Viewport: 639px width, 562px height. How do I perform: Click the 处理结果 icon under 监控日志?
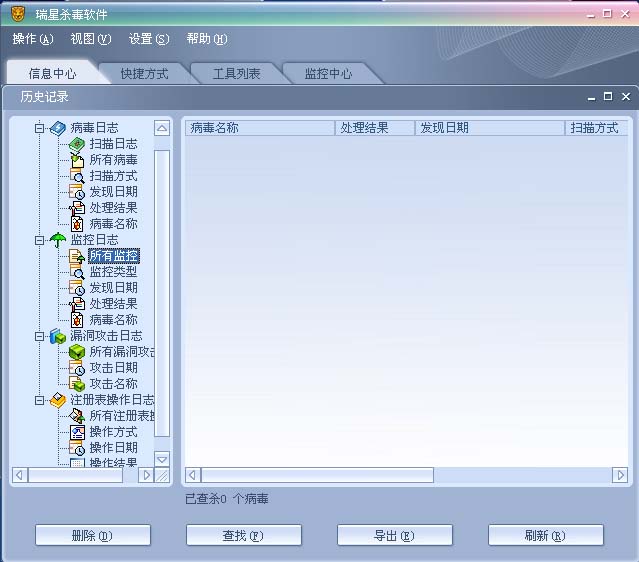tap(77, 304)
